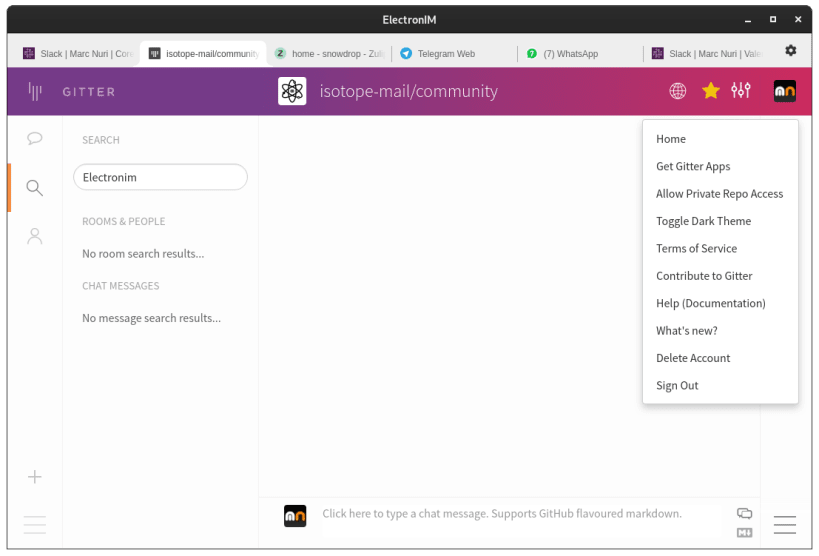Open ElectronIM settings gear icon
Viewport: 819px width, 556px height.
tap(791, 50)
